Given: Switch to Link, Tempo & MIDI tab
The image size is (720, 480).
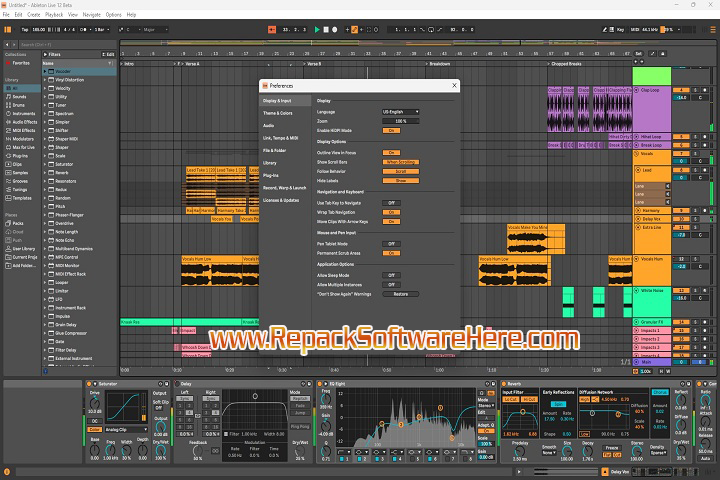Looking at the screenshot, I should (x=280, y=138).
